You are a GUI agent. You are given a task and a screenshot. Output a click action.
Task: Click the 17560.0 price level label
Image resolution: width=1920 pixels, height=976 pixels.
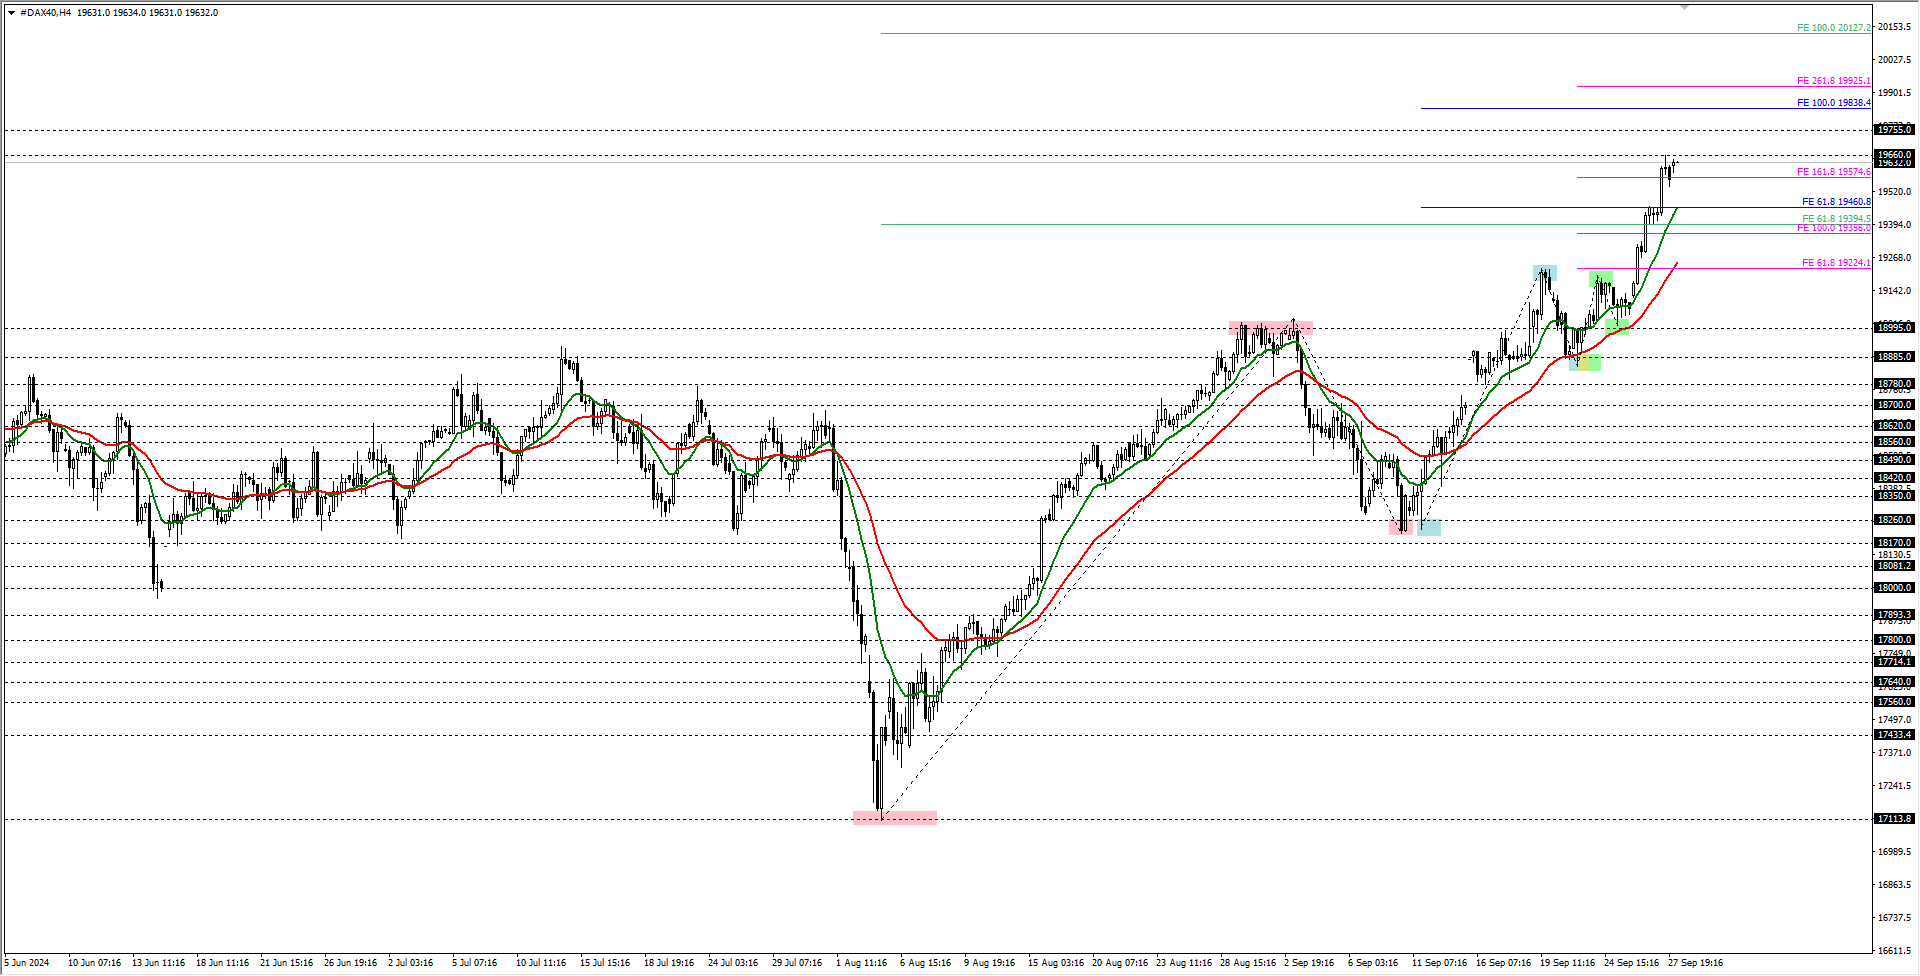pos(1894,702)
